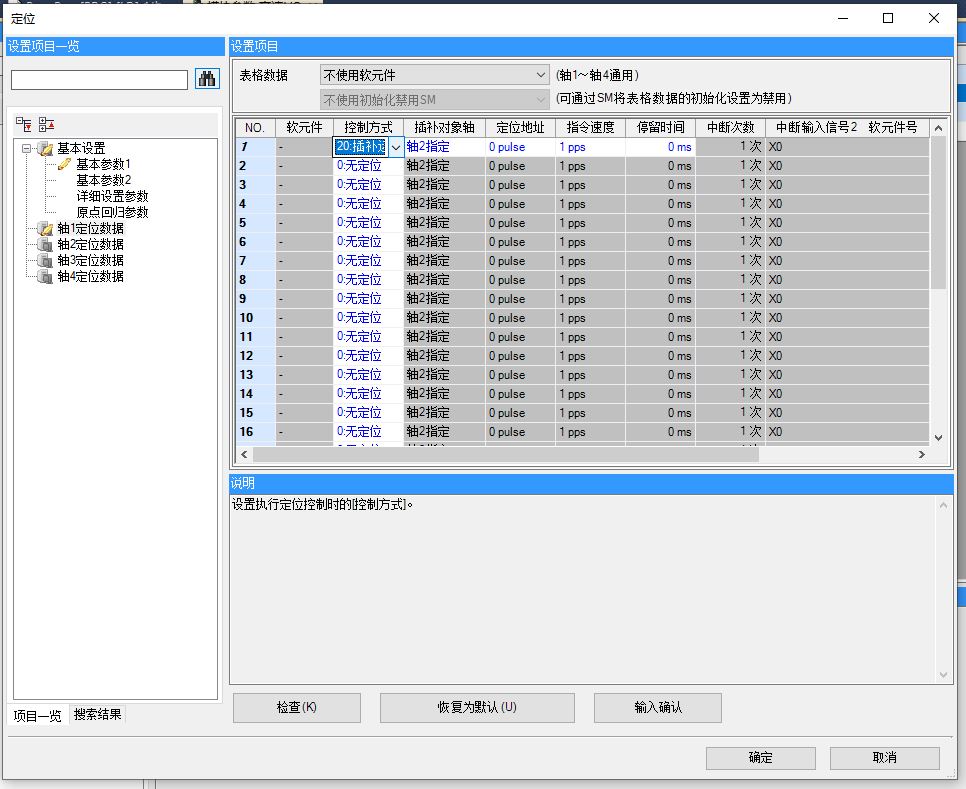Select 原点回归参数 in the tree

point(112,212)
